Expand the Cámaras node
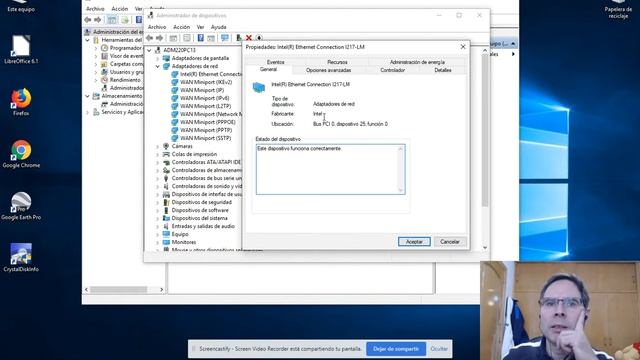 click(x=158, y=146)
